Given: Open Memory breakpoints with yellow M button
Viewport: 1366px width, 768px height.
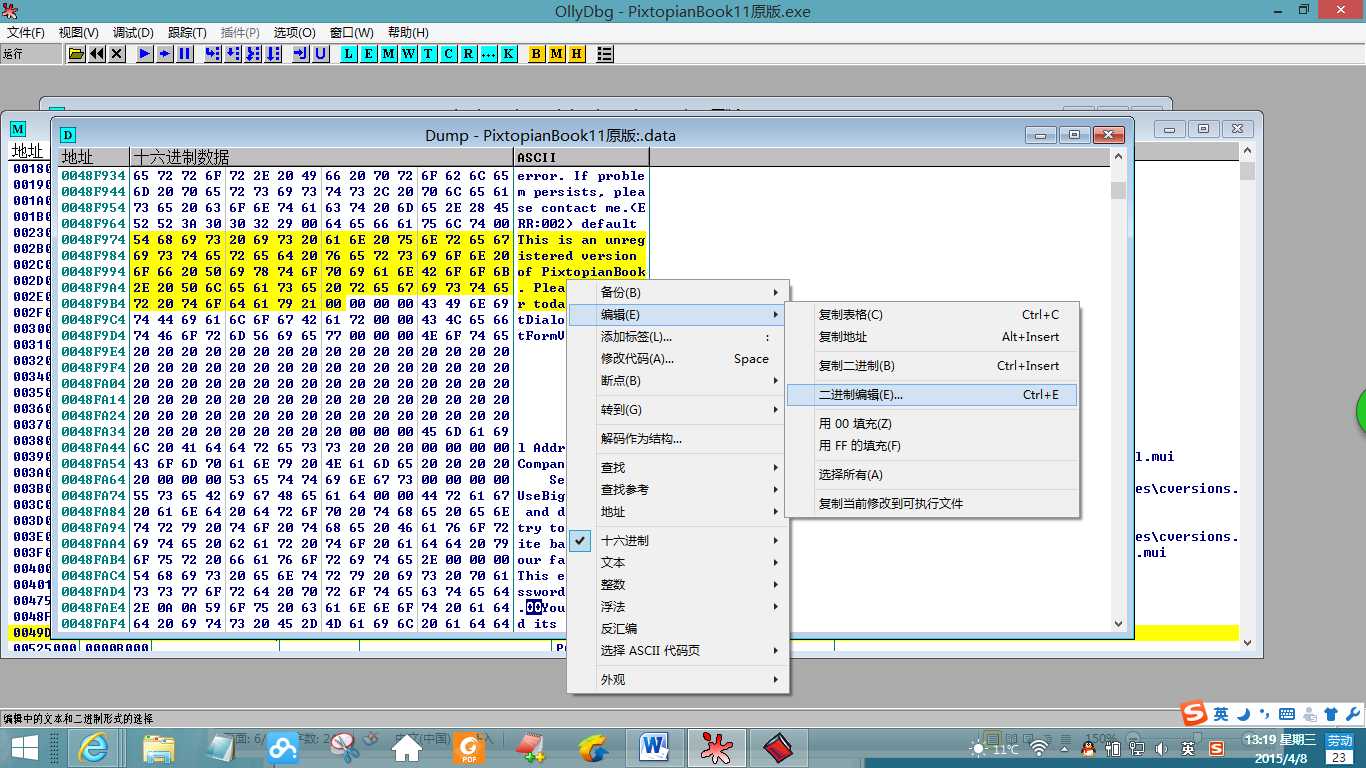Looking at the screenshot, I should point(556,54).
